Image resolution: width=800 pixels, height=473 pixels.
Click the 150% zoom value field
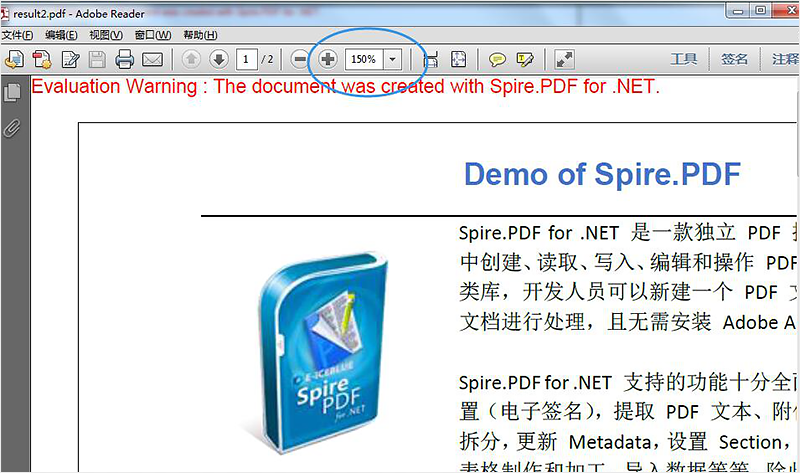(364, 60)
